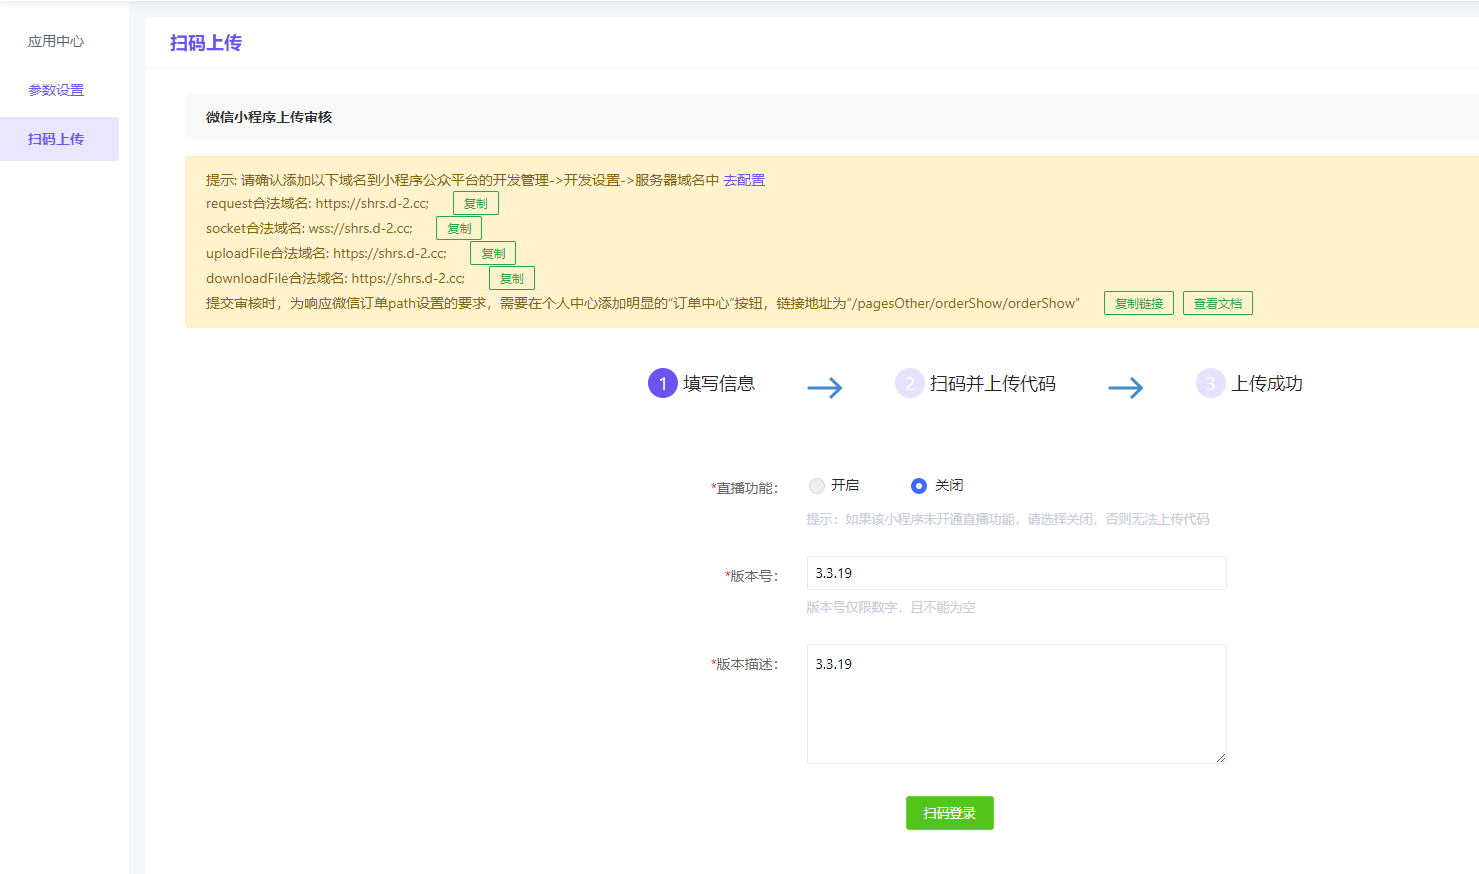Select 关闭 radio for 直播功能
The image size is (1479, 874).
coord(919,486)
